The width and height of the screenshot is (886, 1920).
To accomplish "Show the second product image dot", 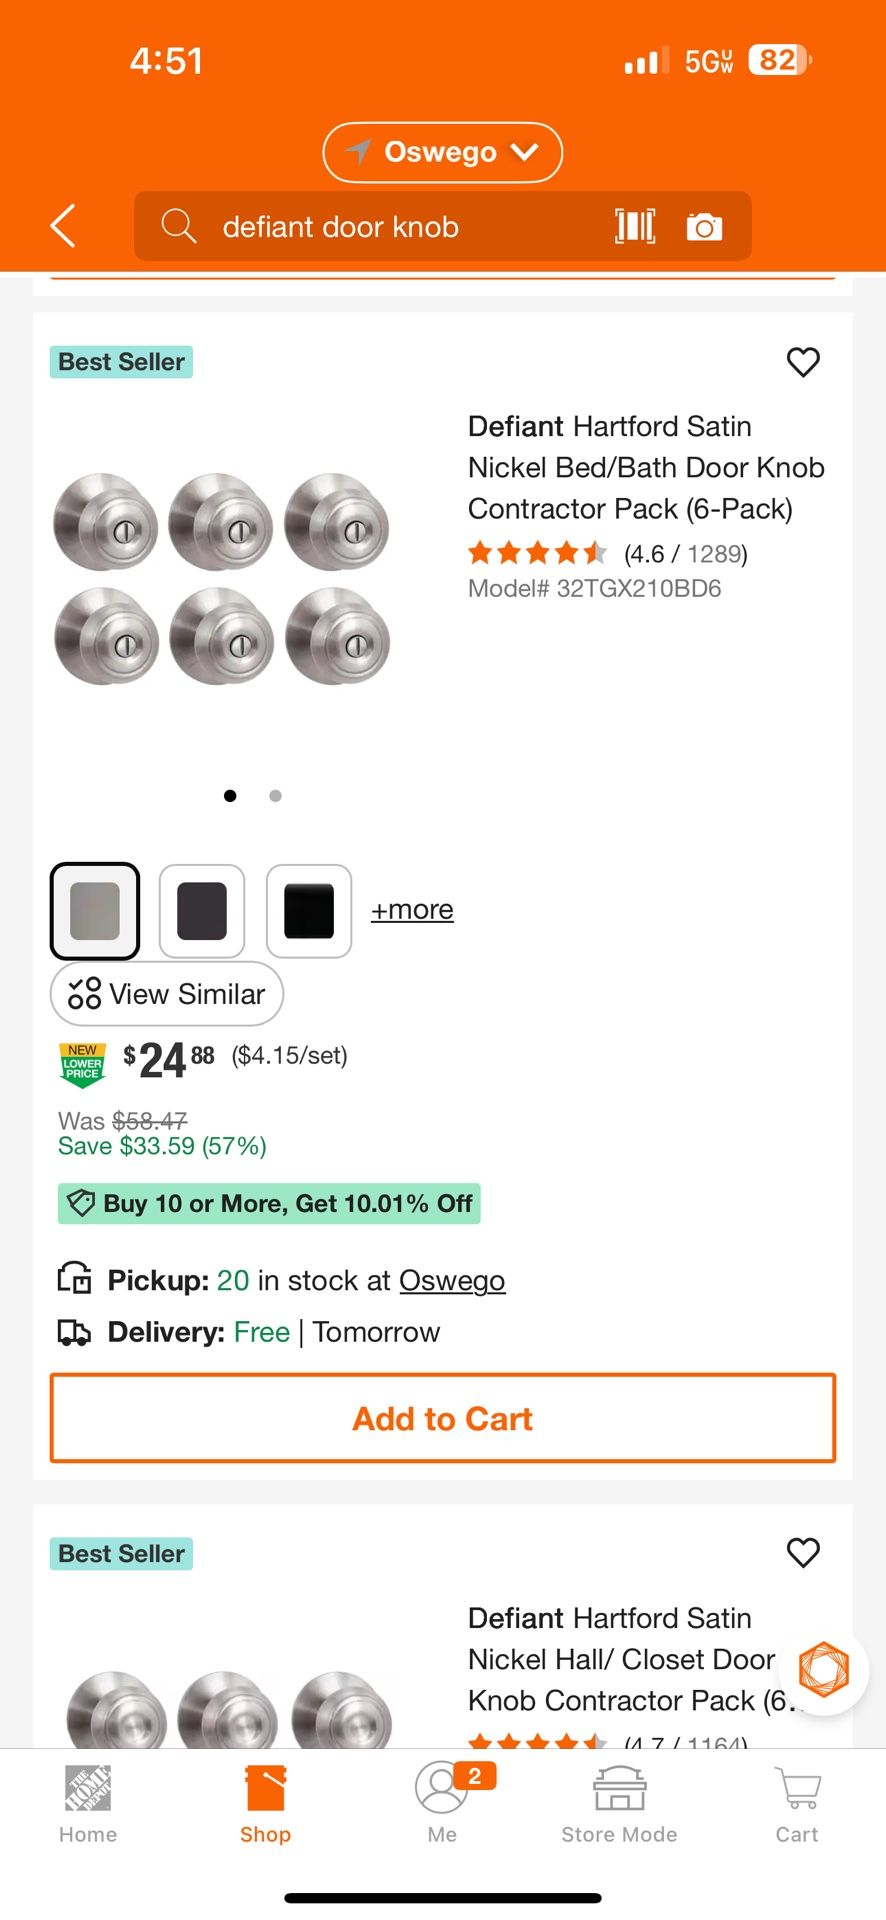I will tap(276, 796).
